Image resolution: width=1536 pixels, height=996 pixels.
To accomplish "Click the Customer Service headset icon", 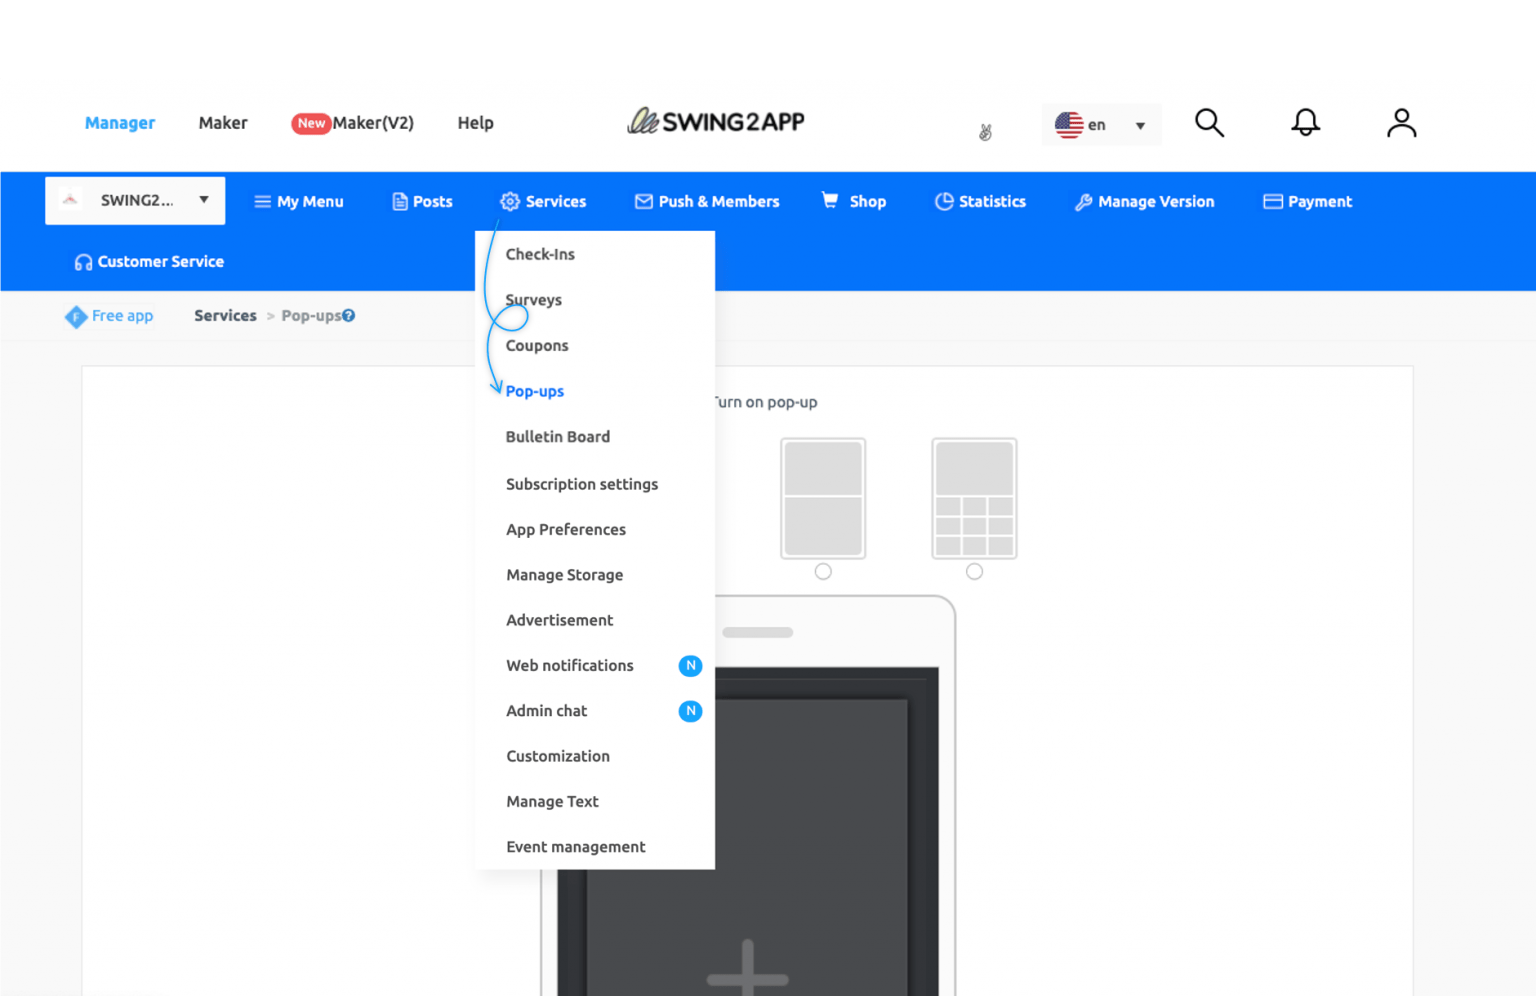I will [82, 261].
